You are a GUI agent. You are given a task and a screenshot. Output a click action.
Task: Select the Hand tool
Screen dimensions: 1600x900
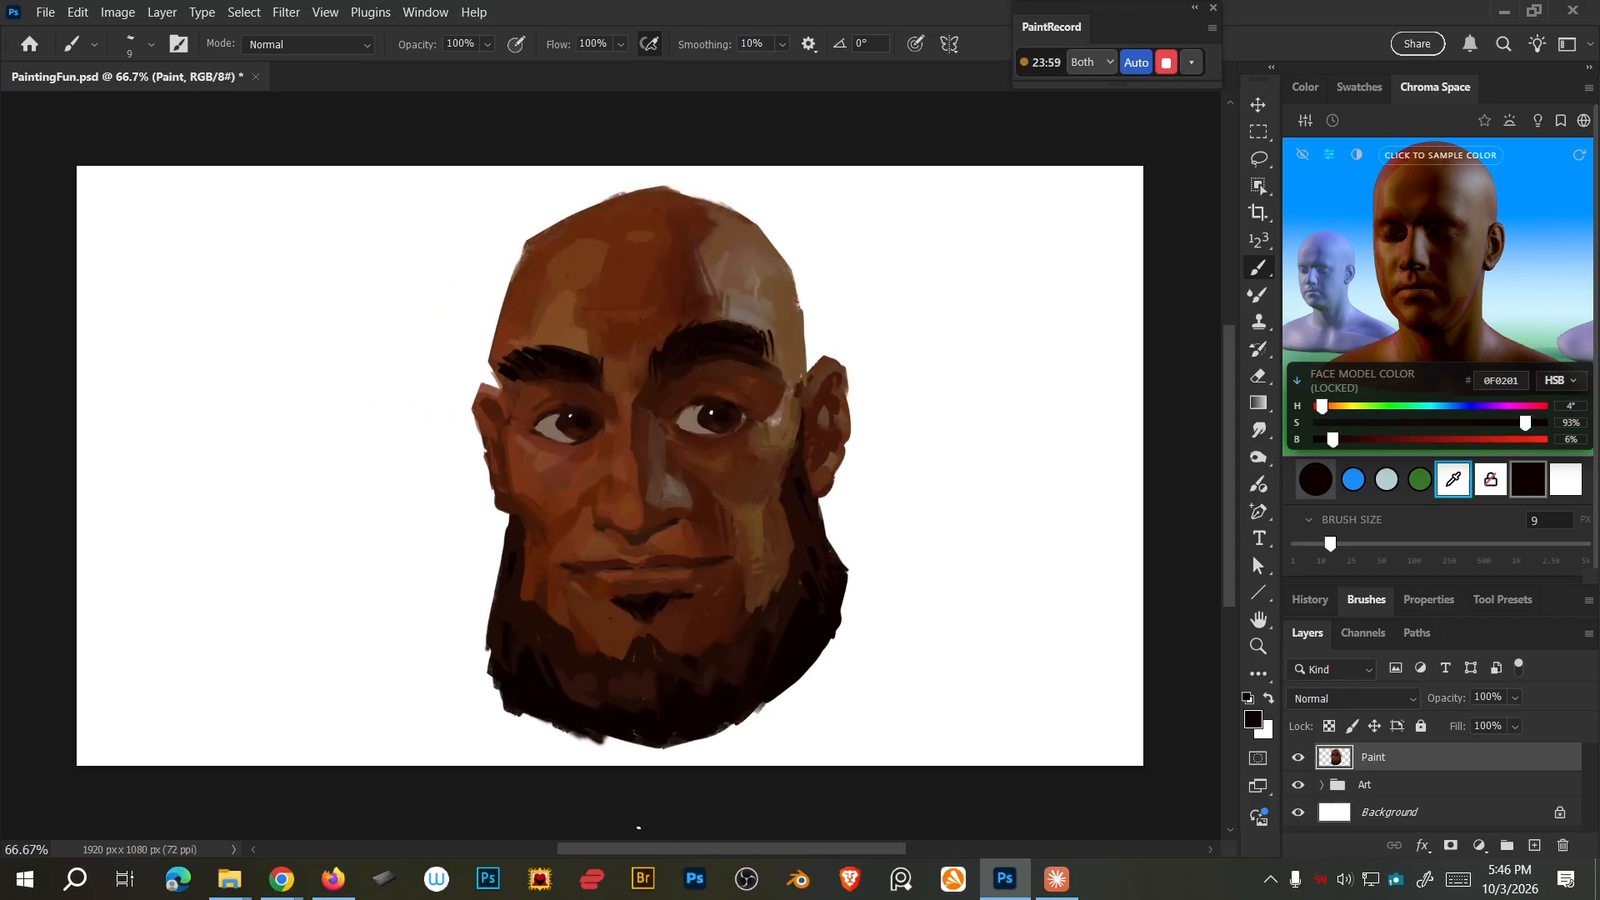[x=1258, y=619]
